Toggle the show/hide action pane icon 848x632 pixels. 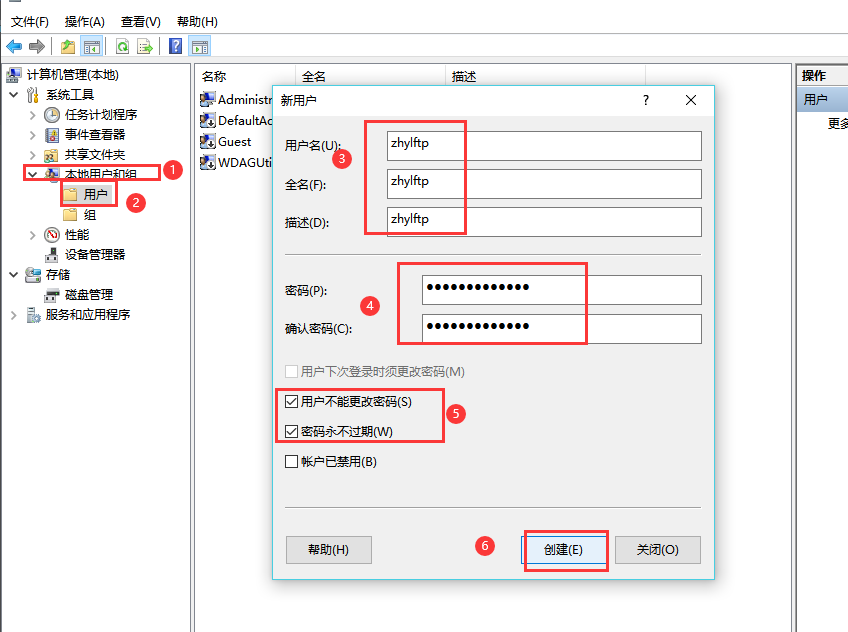pyautogui.click(x=199, y=45)
